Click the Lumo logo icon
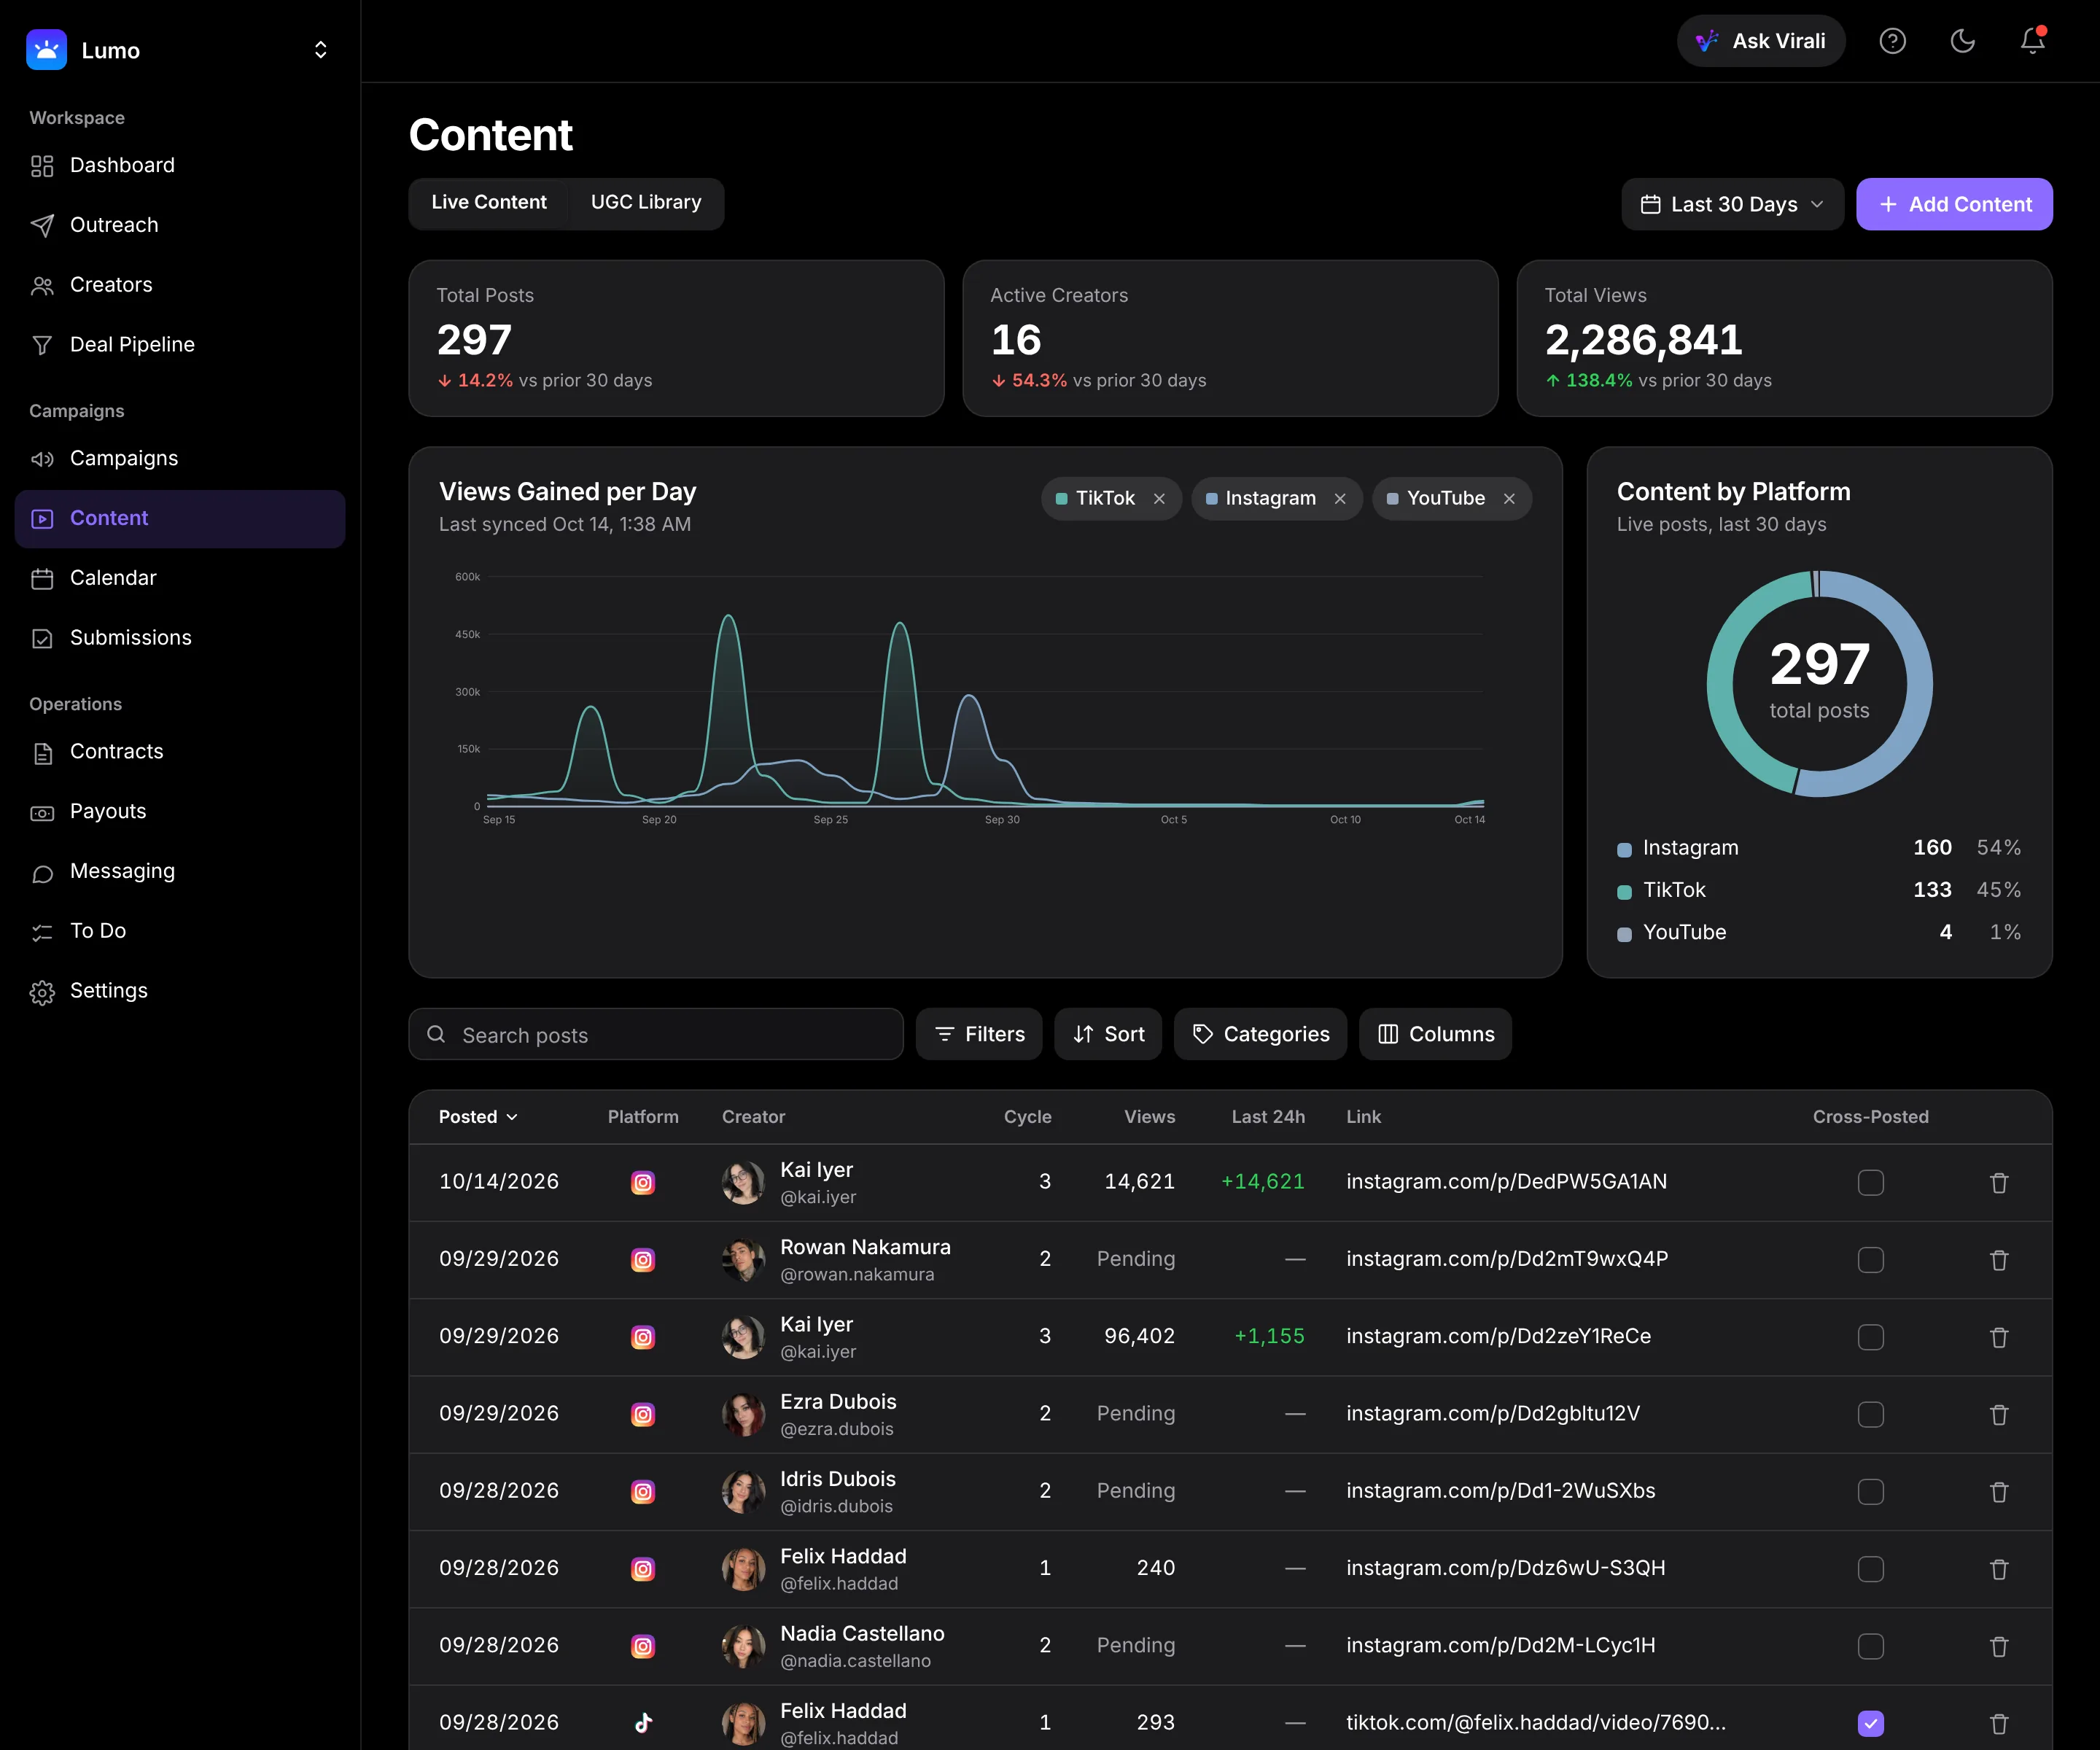 point(46,50)
